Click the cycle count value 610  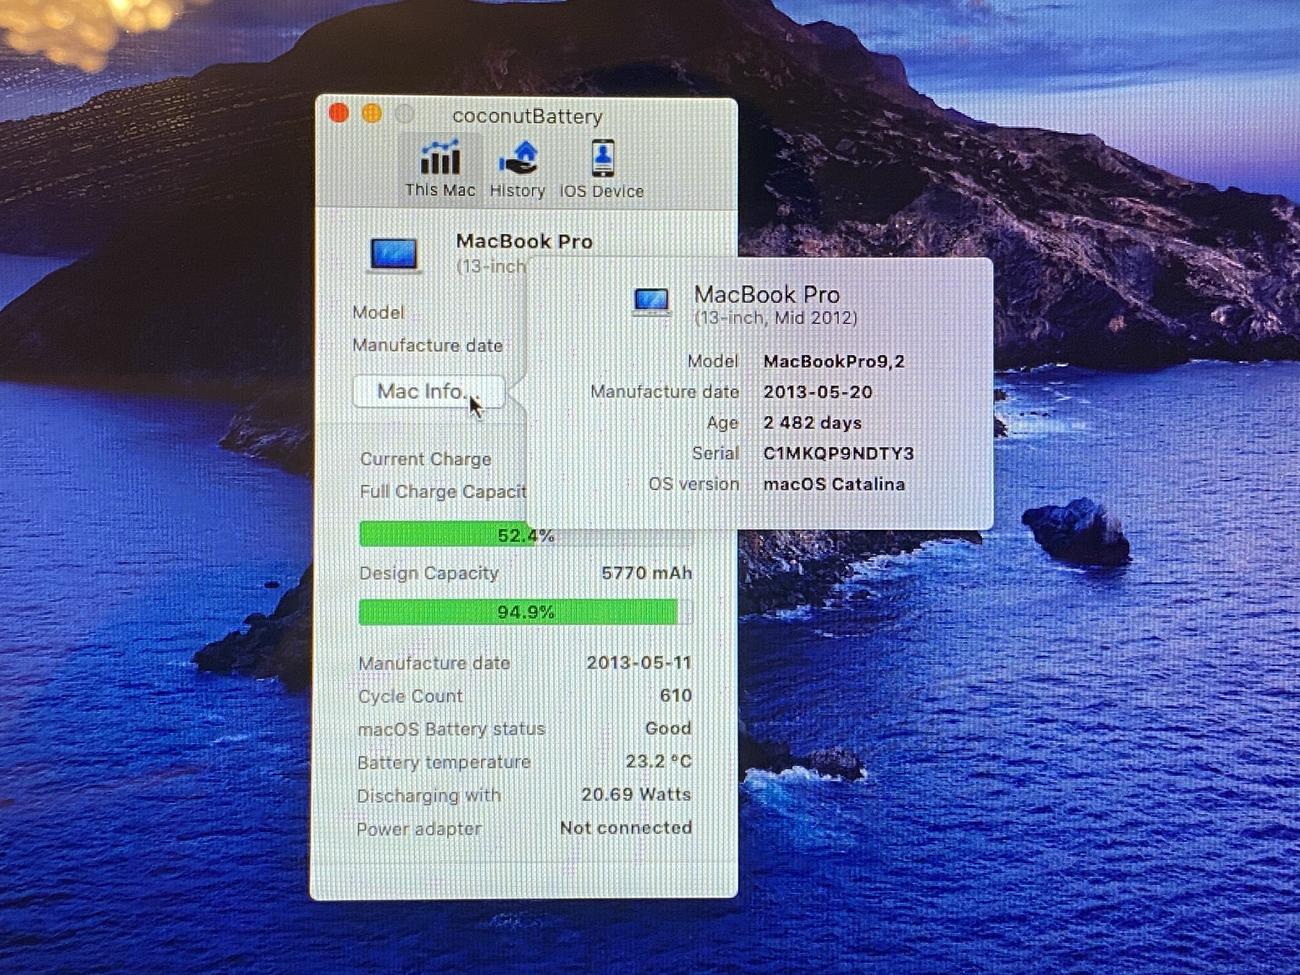tap(675, 696)
